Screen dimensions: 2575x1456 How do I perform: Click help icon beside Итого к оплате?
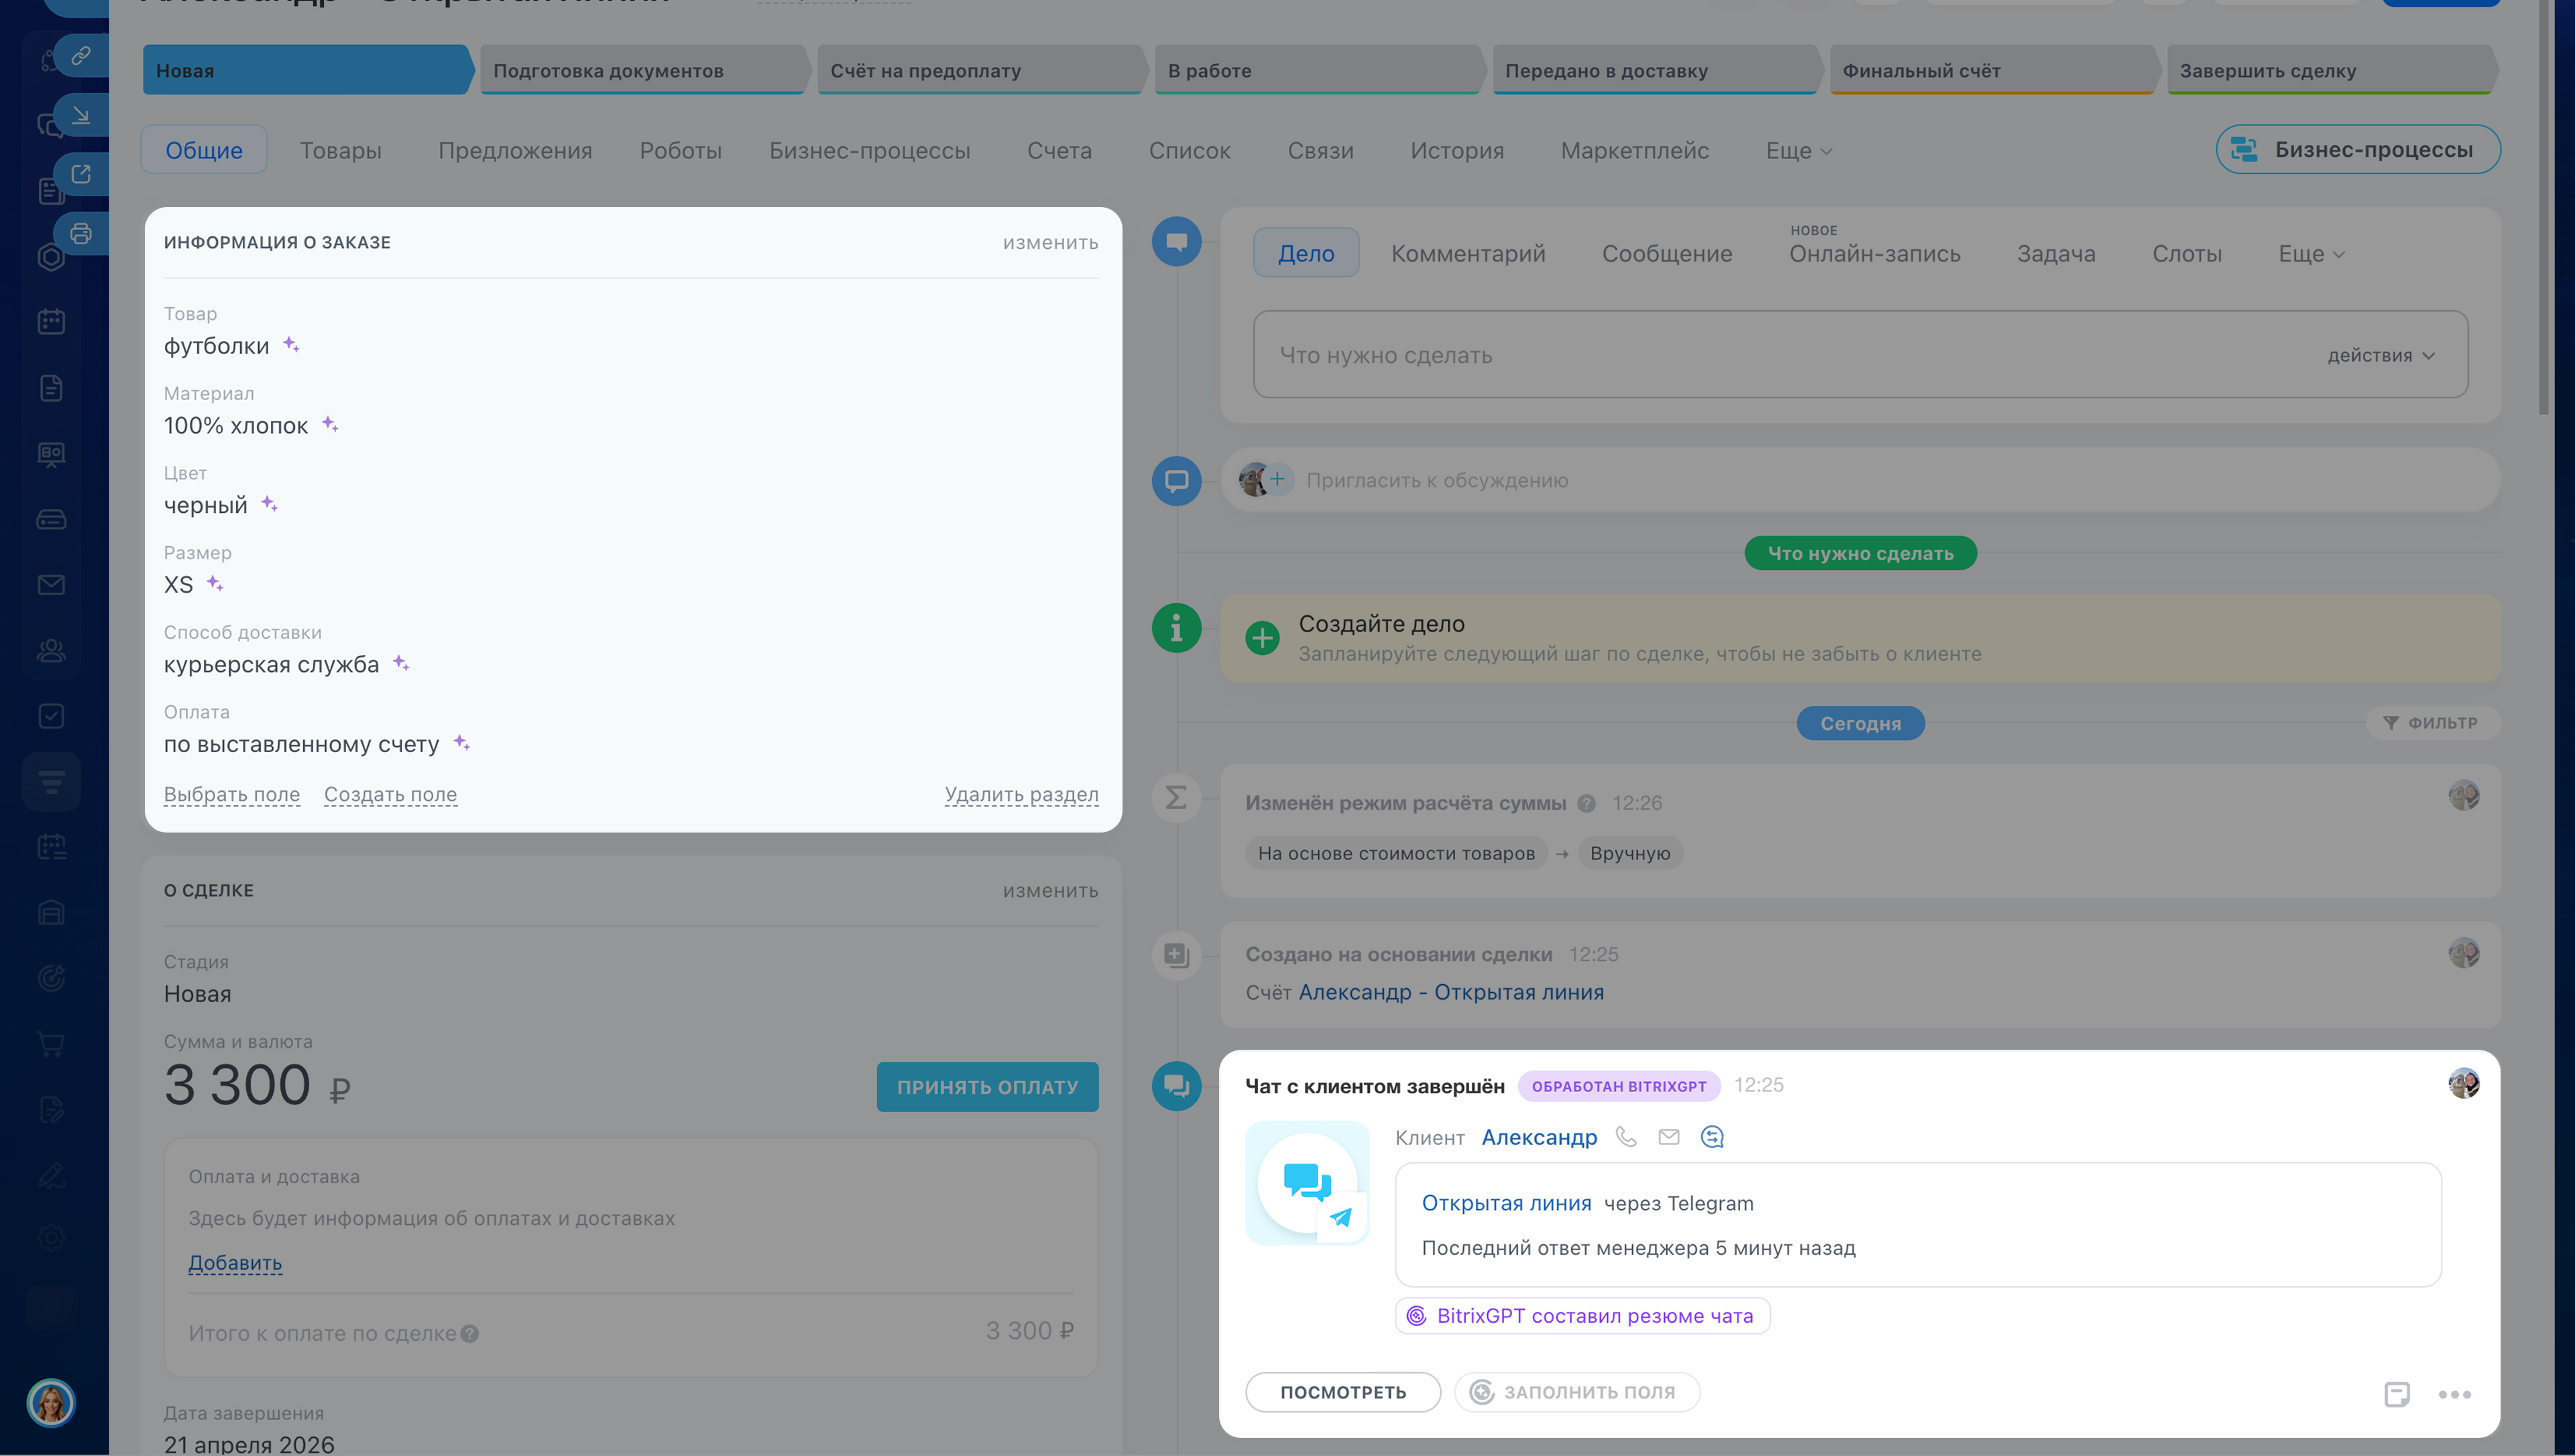pyautogui.click(x=470, y=1334)
